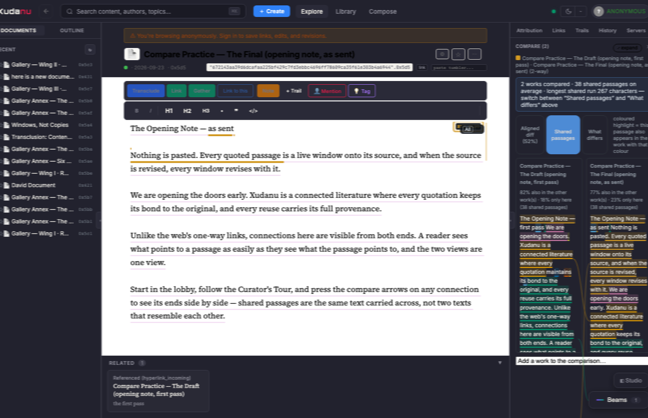Screen dimensions: 648x418
Task: Open the Attribution tab
Action: [x=529, y=31]
